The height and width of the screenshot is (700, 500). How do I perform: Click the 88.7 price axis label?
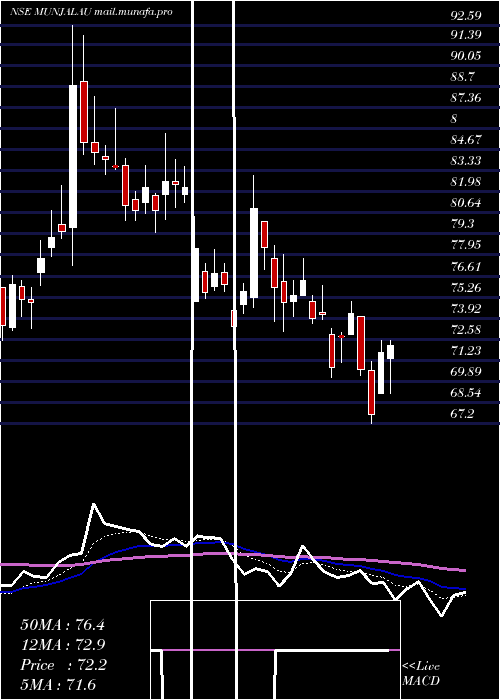coord(463,77)
